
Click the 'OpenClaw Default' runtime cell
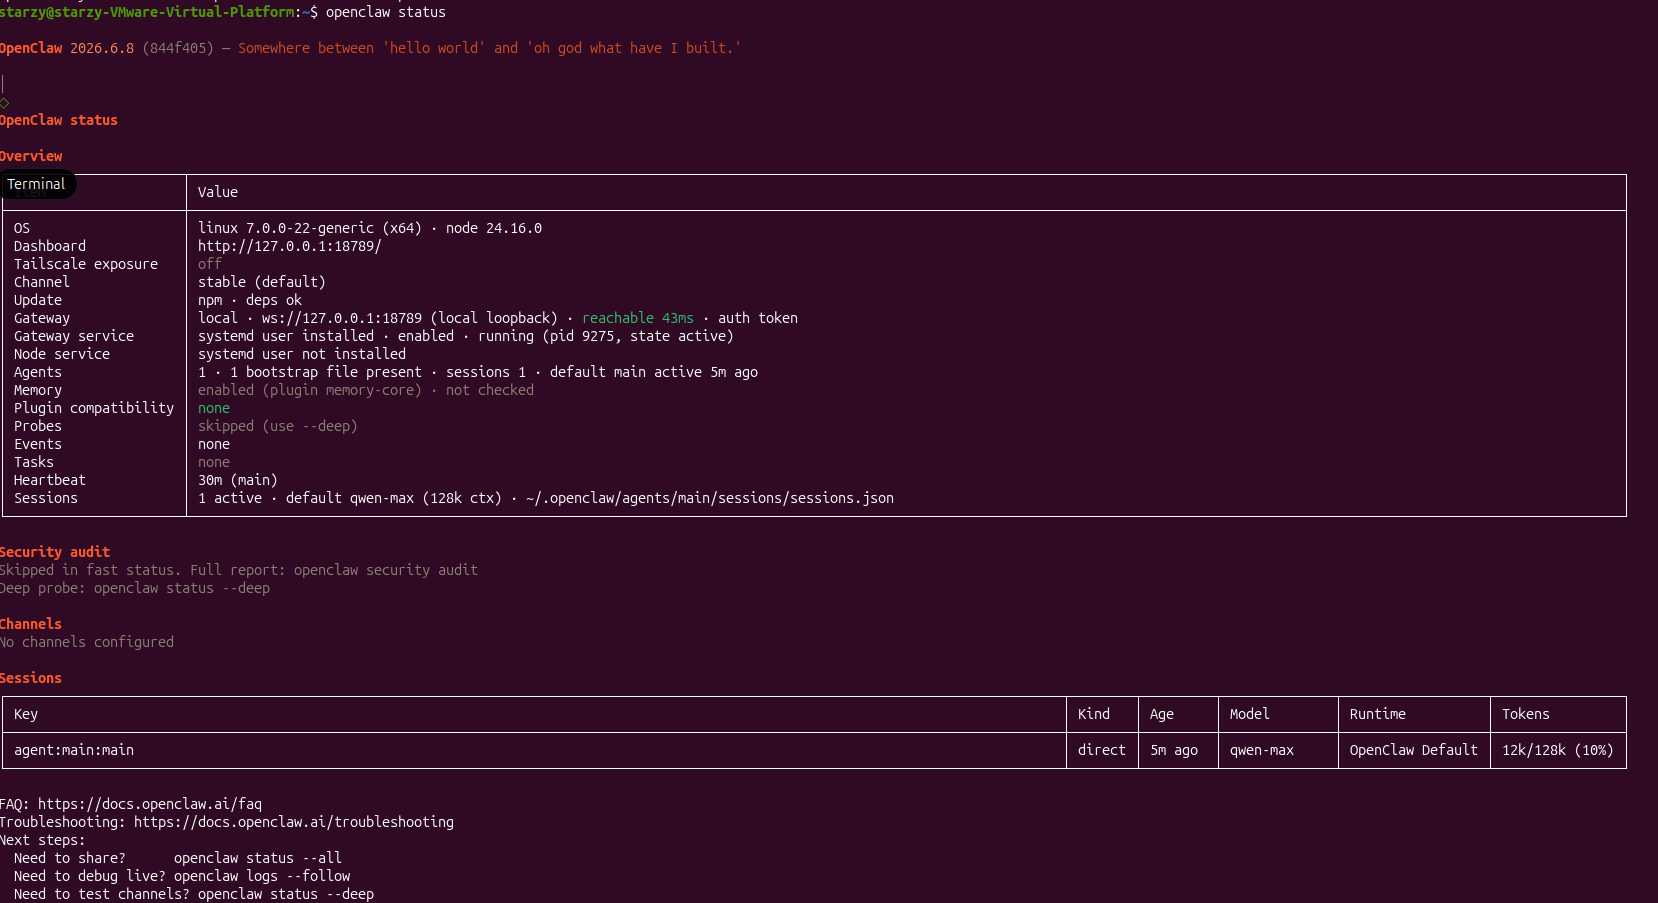tap(1414, 750)
